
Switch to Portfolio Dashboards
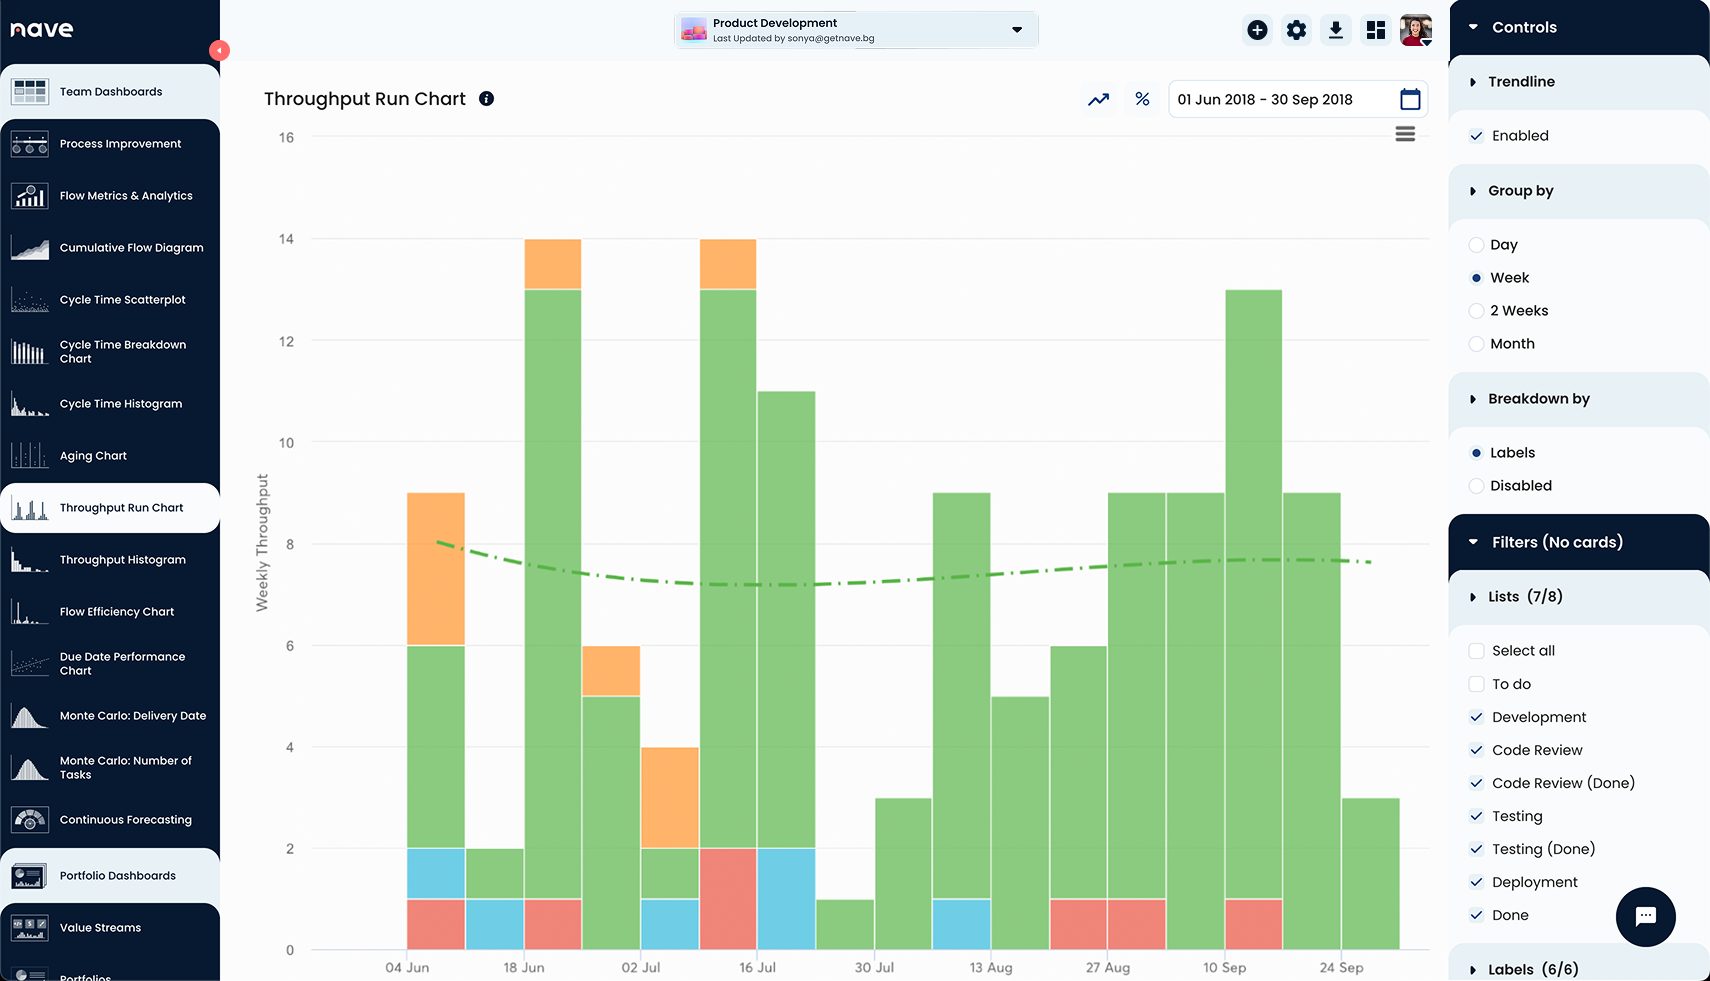[x=117, y=875]
